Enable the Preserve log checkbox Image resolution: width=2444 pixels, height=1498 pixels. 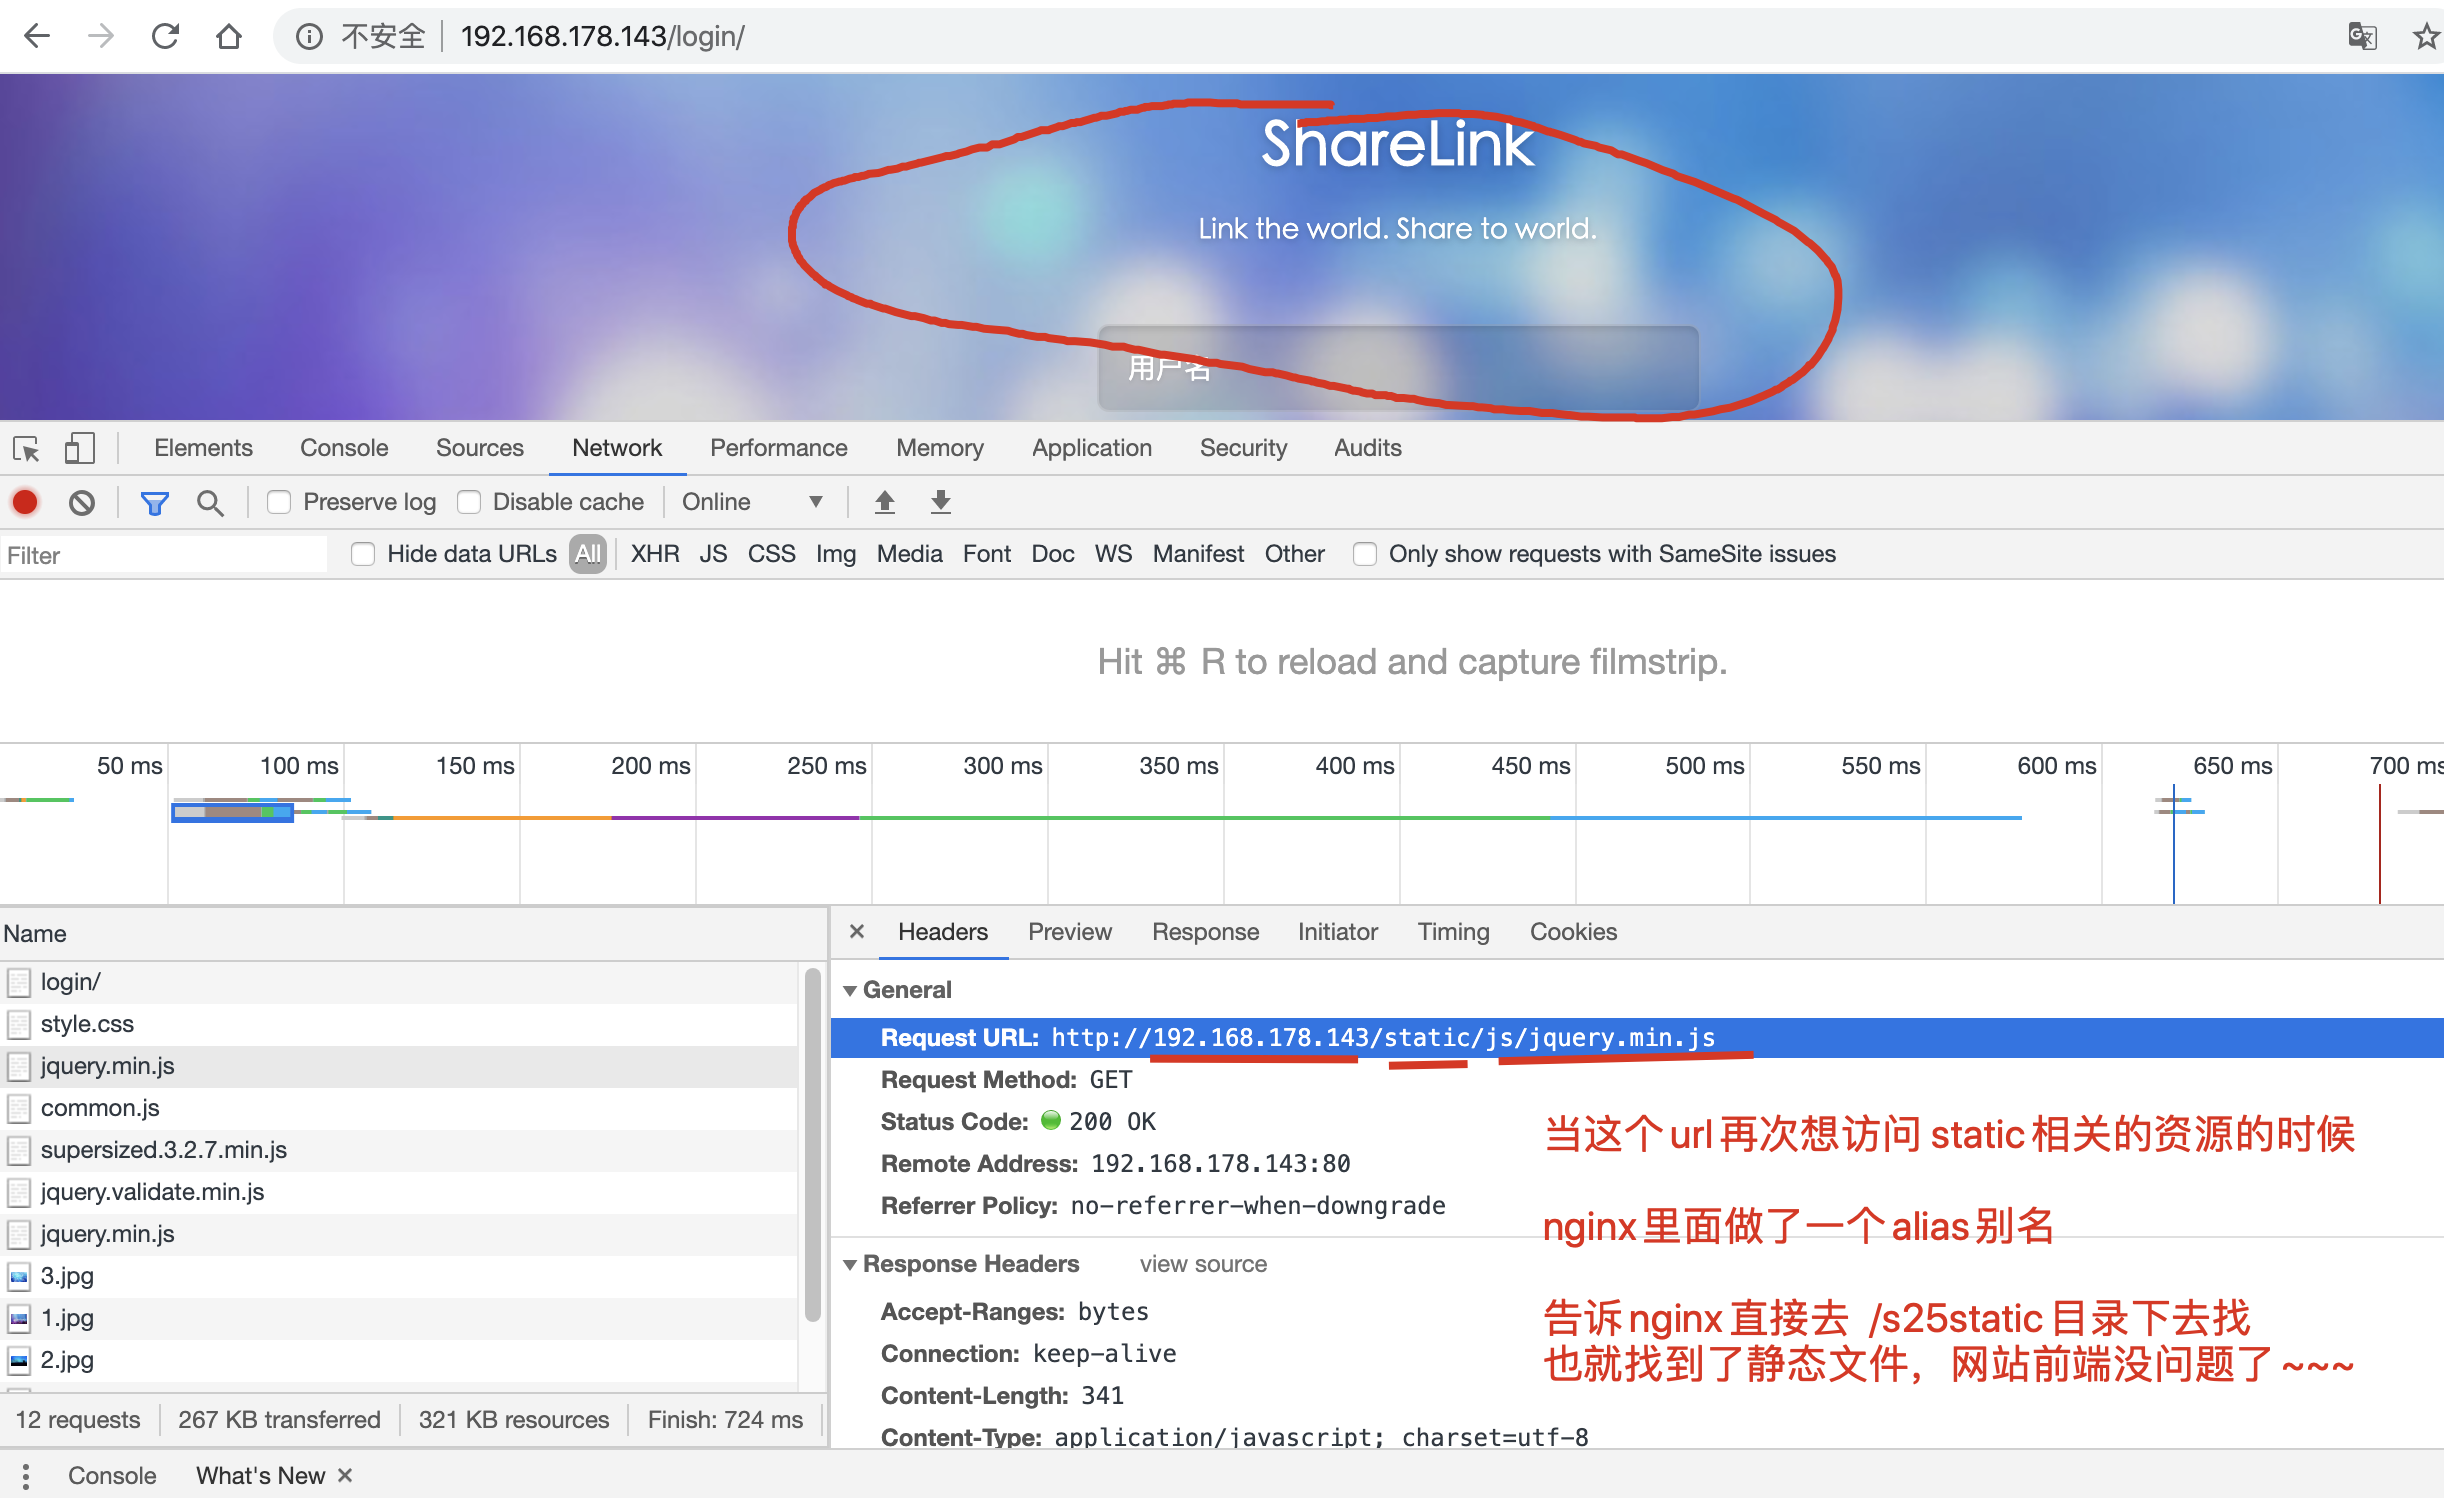tap(279, 502)
